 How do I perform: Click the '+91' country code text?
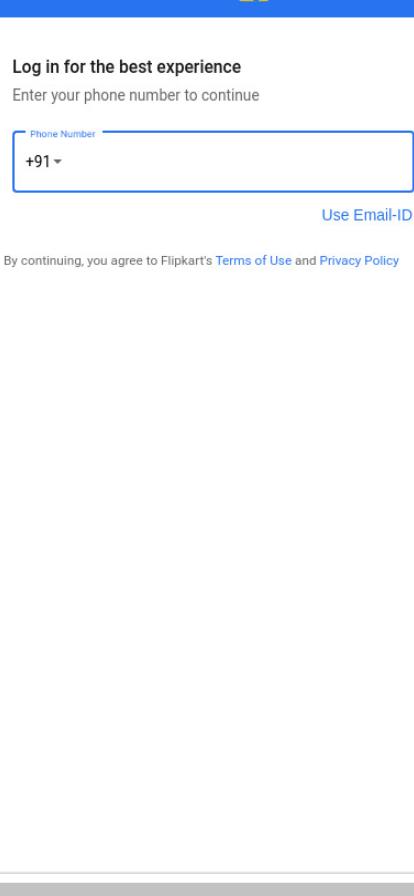[38, 162]
